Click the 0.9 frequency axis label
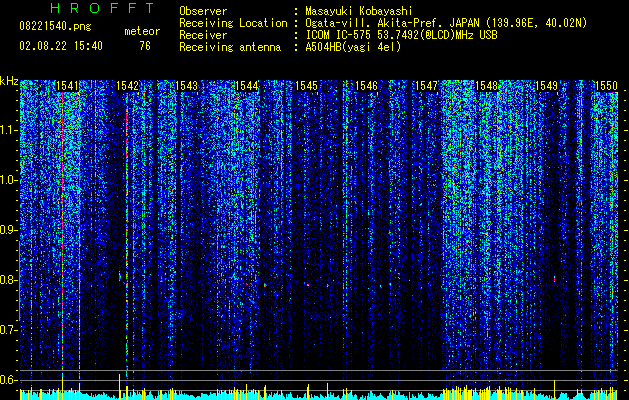629x400 pixels. (8, 230)
